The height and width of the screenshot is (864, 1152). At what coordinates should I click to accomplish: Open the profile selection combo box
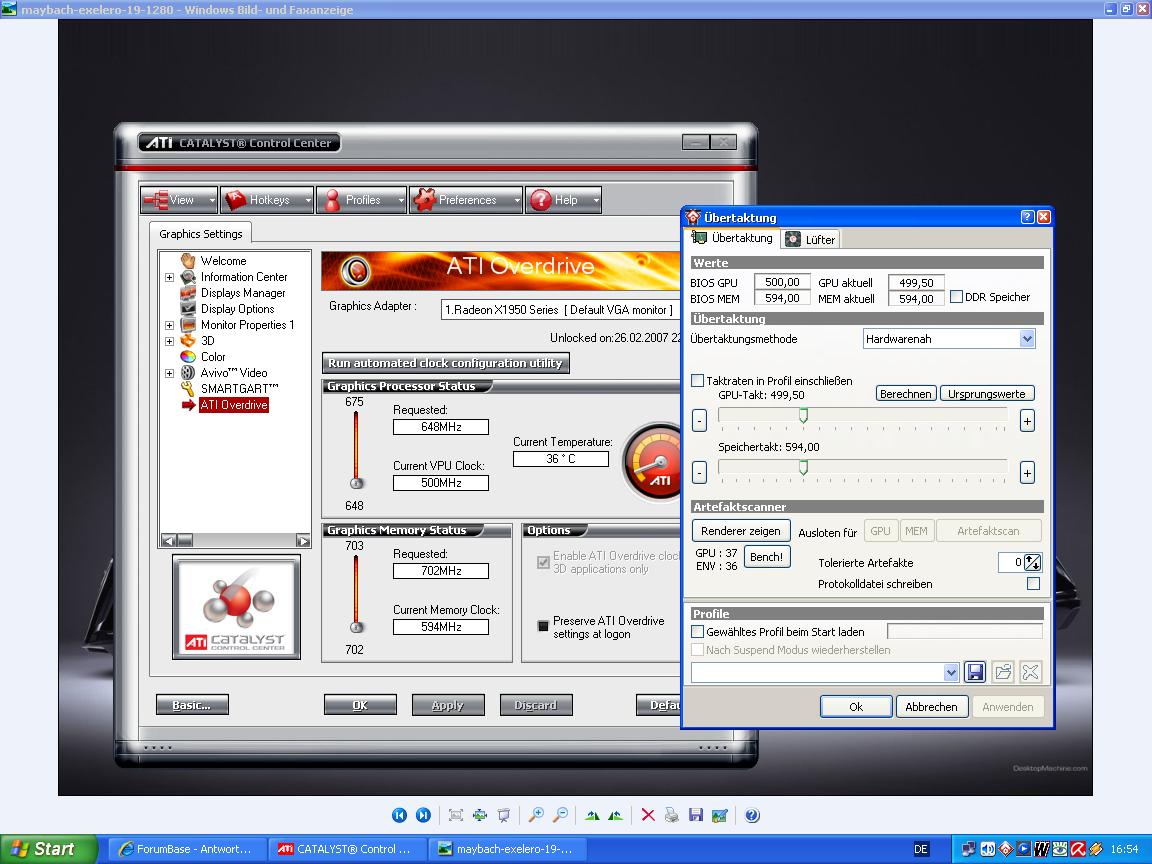pyautogui.click(x=825, y=672)
